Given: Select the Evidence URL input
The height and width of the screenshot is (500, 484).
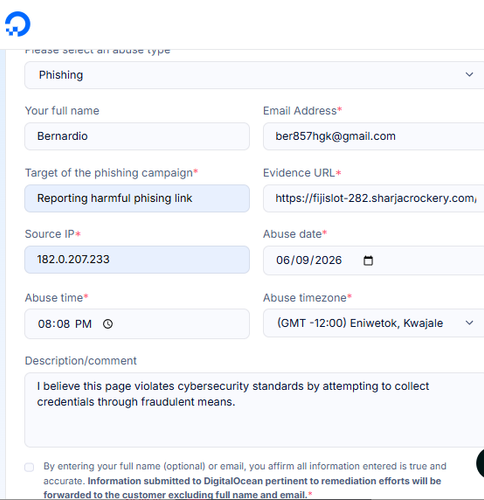Looking at the screenshot, I should (373, 198).
